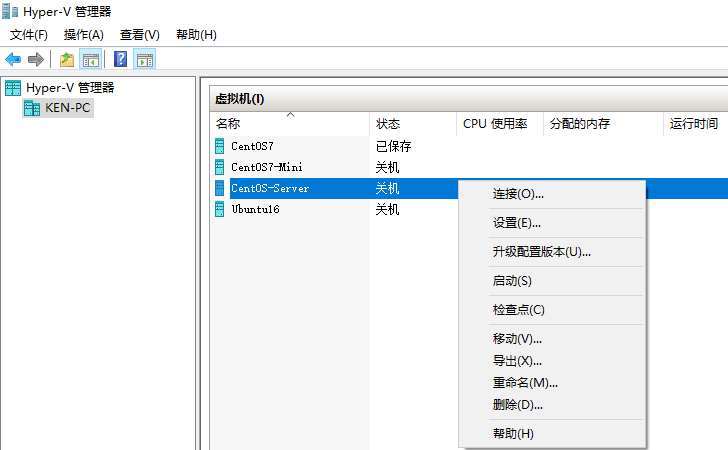Image resolution: width=728 pixels, height=450 pixels.
Task: Select 启动(S) to start the VM
Action: point(512,280)
